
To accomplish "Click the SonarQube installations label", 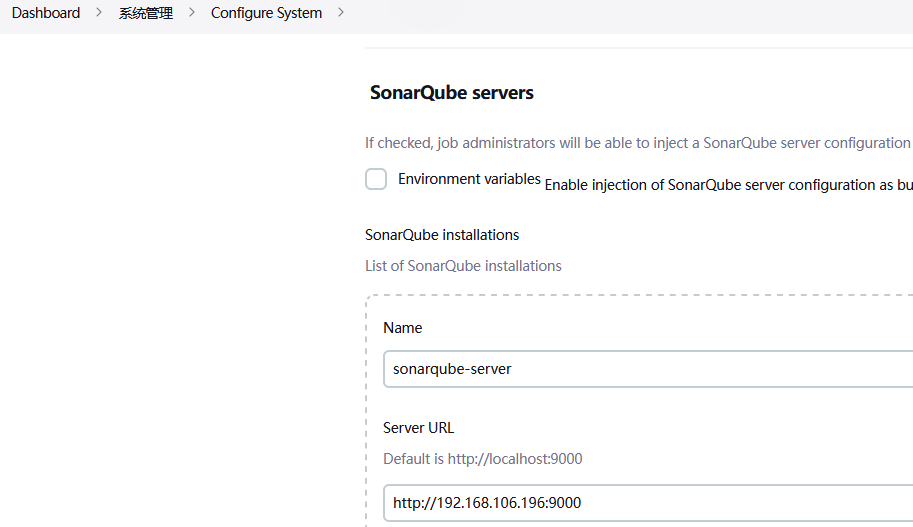I will [x=442, y=235].
